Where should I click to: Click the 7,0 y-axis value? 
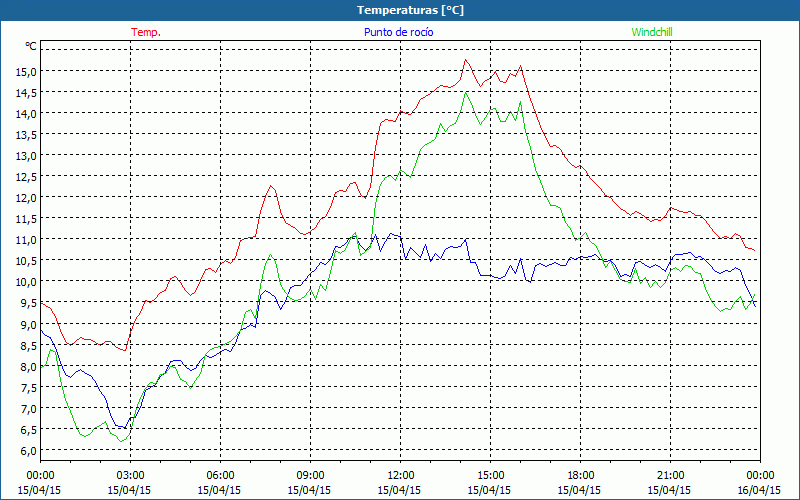[x=29, y=409]
